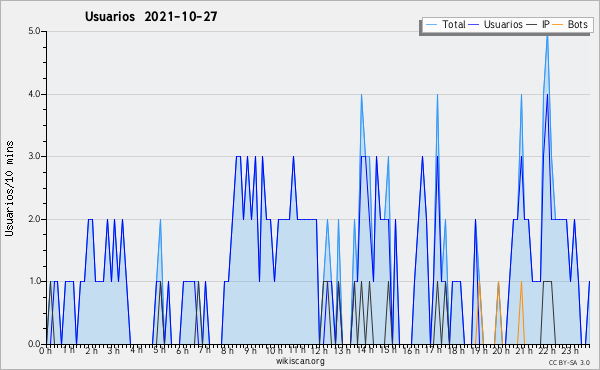Click the wikiscan.org label below chart

pos(300,361)
